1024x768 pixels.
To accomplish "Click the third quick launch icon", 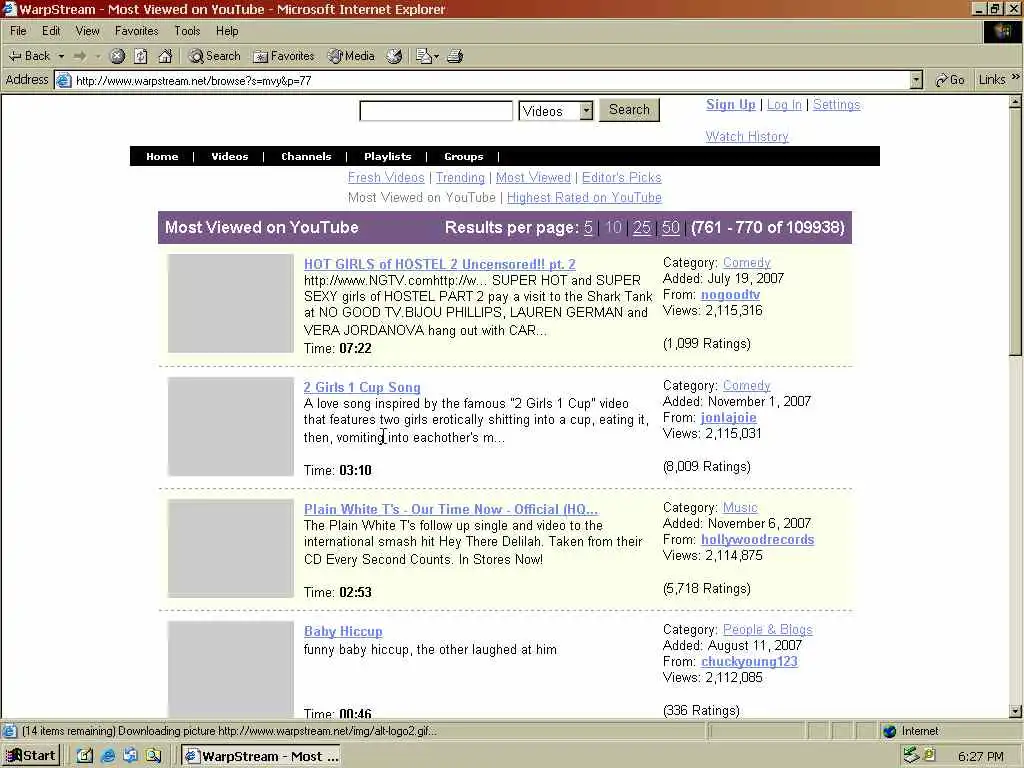I will [x=130, y=756].
